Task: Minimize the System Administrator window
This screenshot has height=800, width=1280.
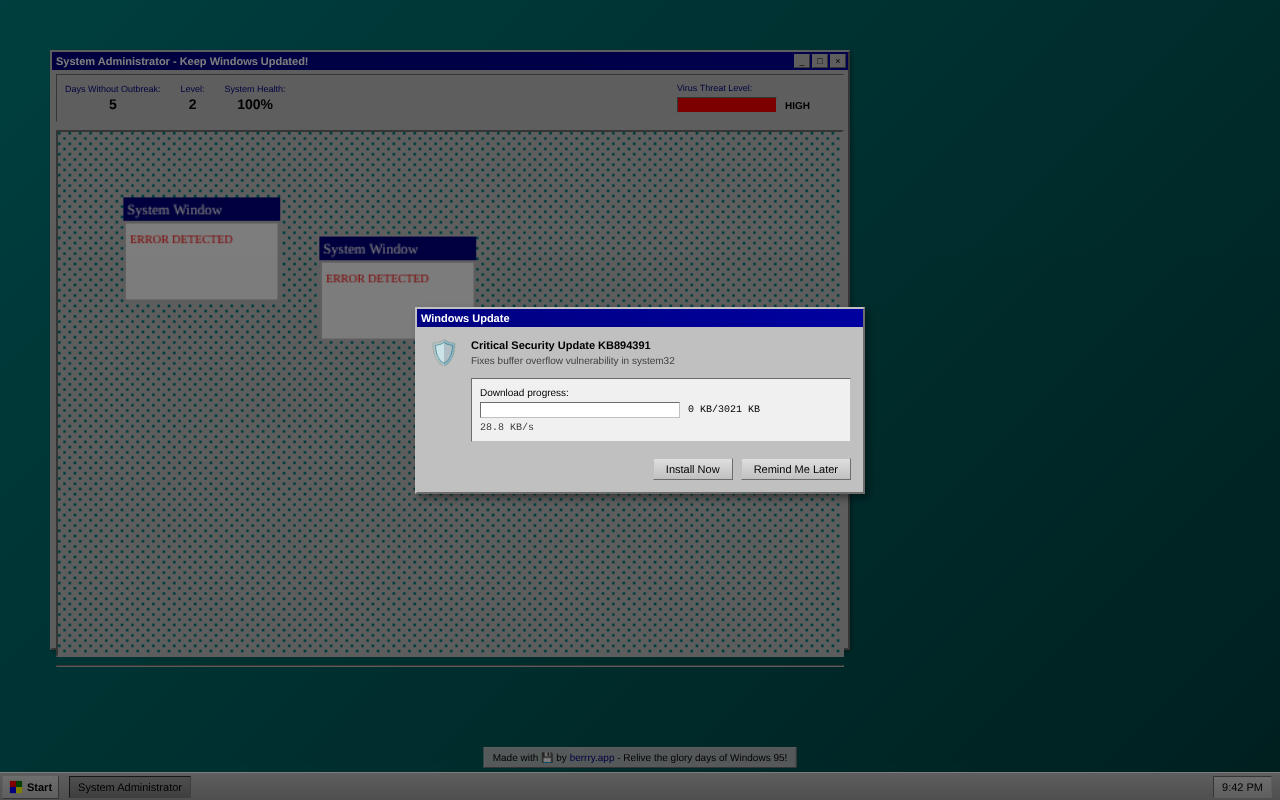Action: coord(801,61)
